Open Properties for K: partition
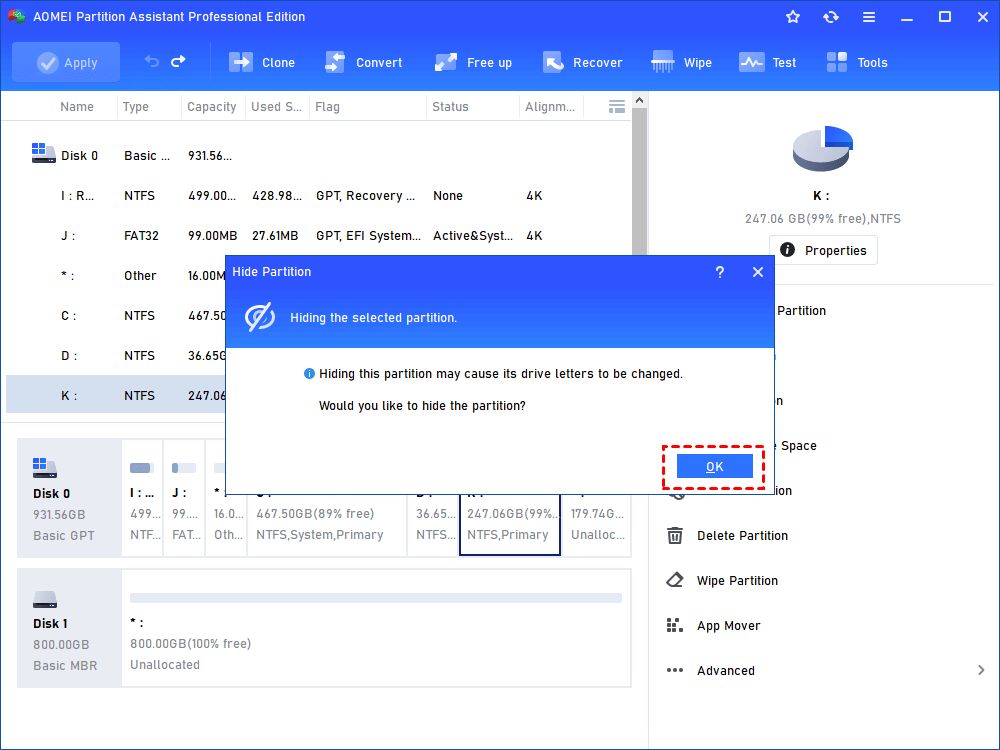This screenshot has width=1000, height=750. 823,250
